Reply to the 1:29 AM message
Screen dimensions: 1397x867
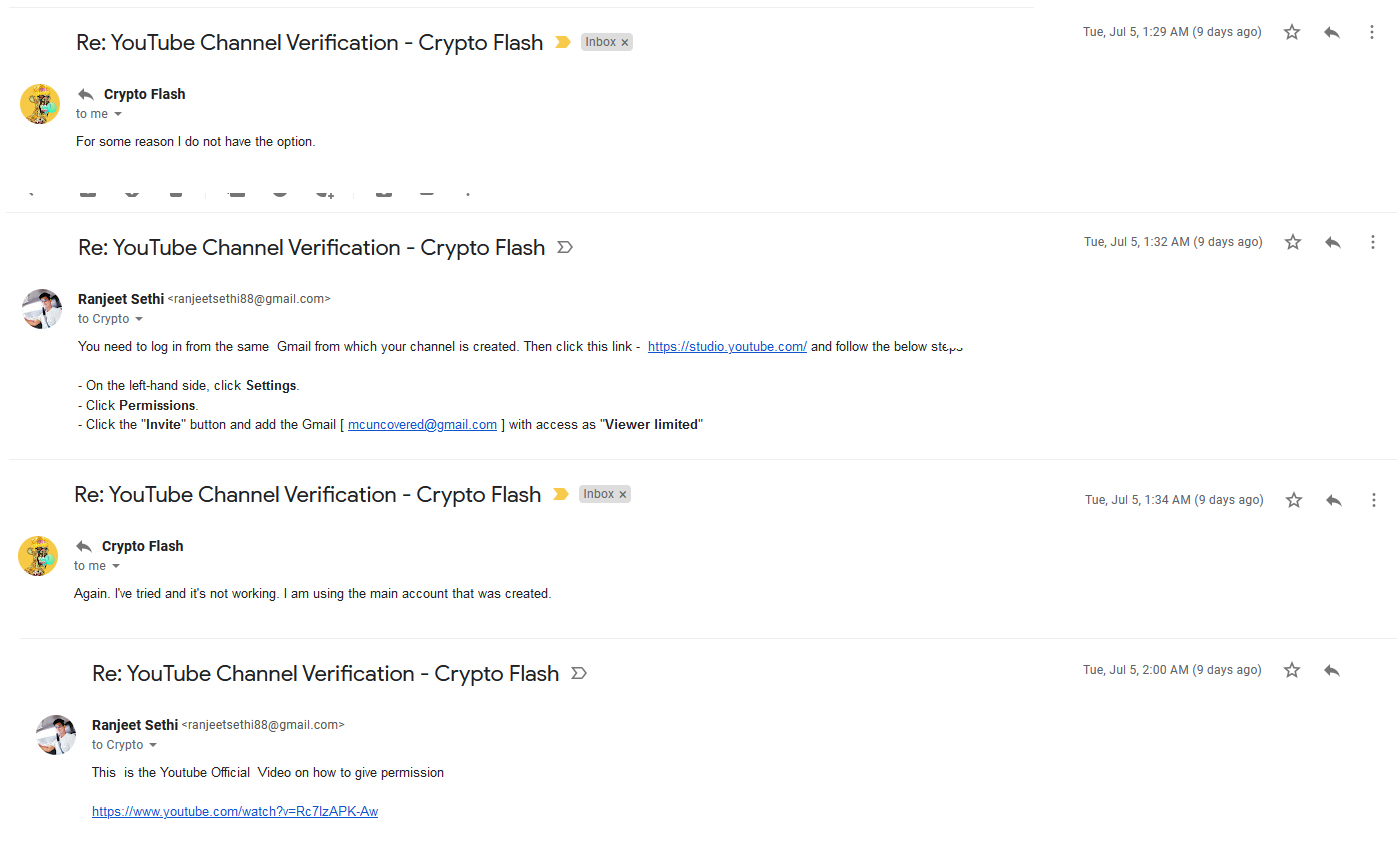pyautogui.click(x=1332, y=32)
